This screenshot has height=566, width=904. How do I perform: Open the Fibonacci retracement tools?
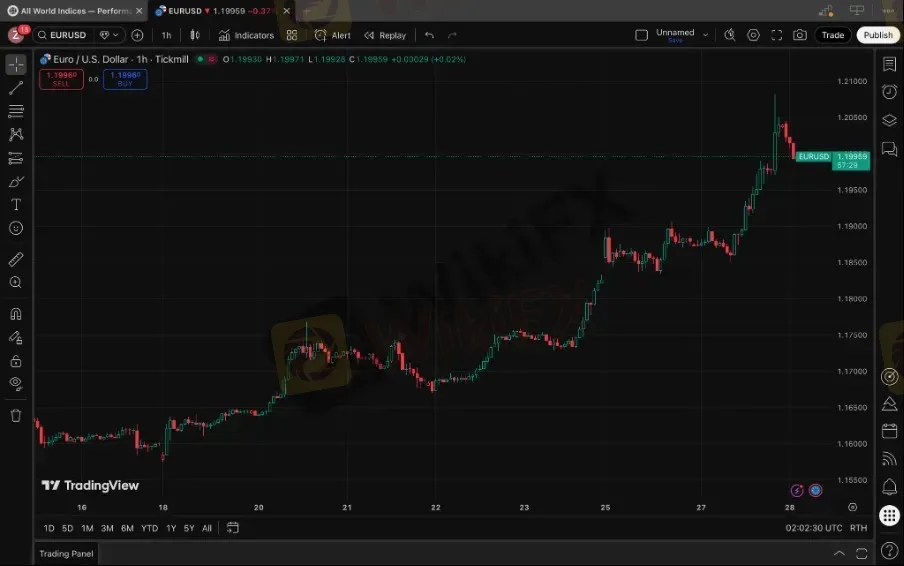click(x=16, y=111)
